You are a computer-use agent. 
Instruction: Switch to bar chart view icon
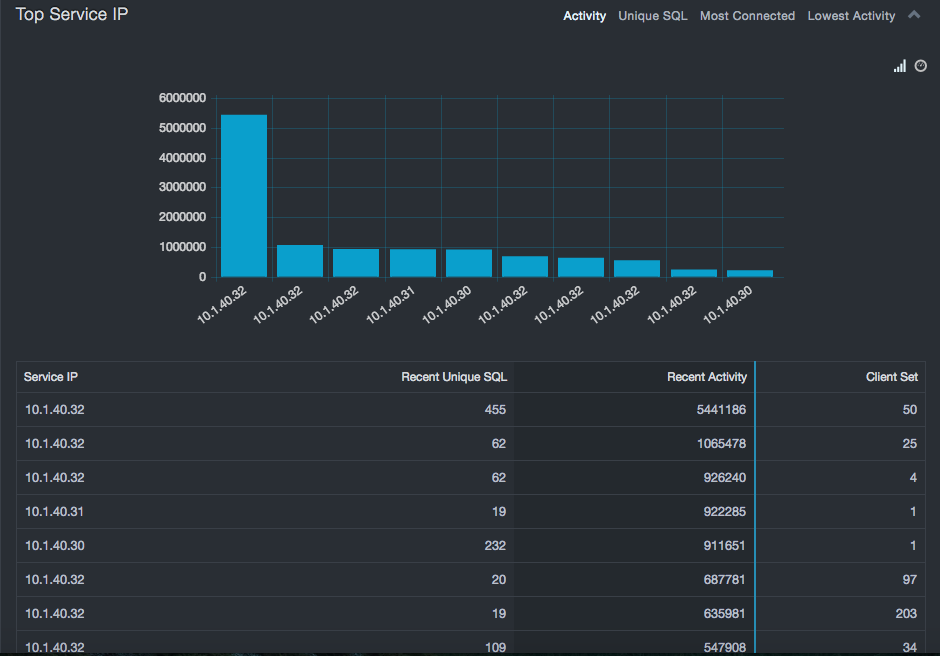pos(900,66)
